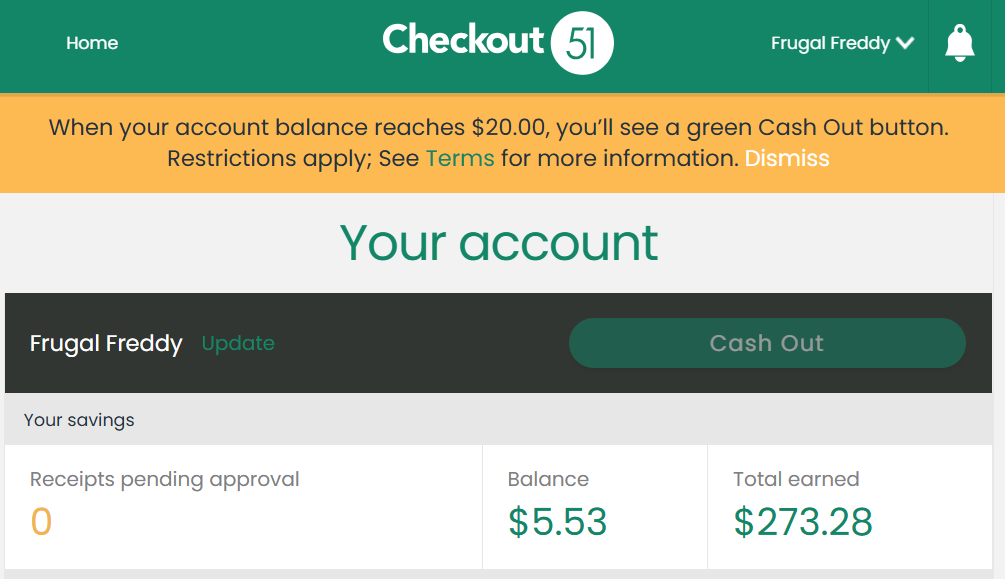Expand the Frugal Freddy account menu
Image resolution: width=1005 pixels, height=579 pixels.
842,43
